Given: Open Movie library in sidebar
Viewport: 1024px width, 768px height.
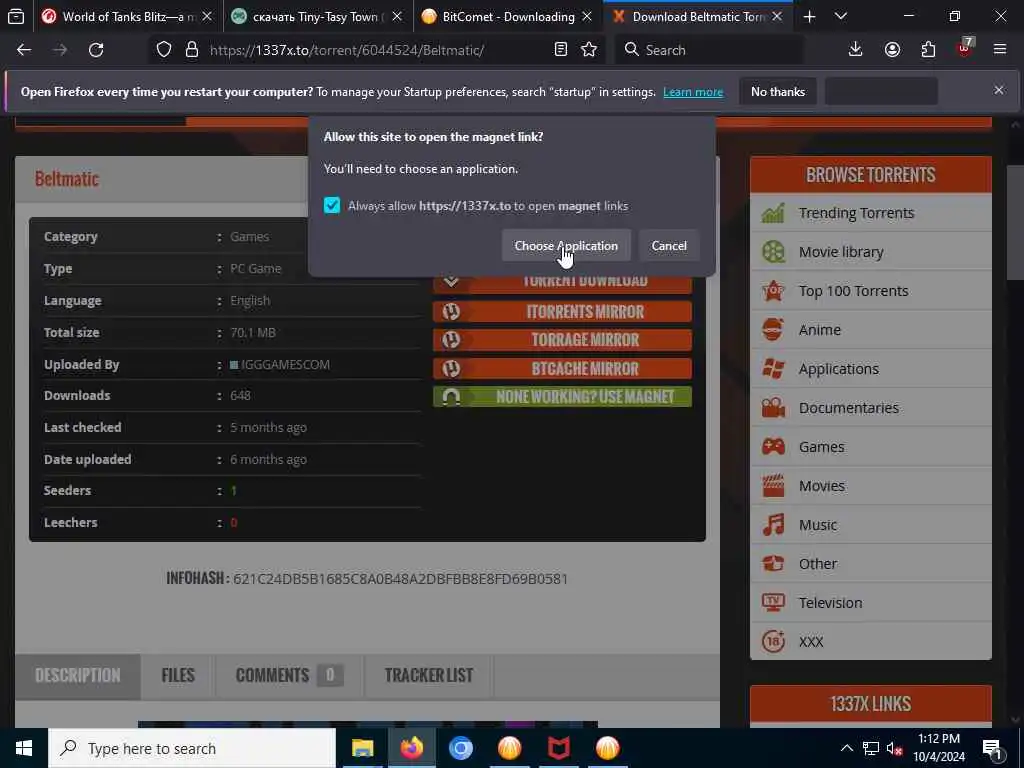Looking at the screenshot, I should [871, 251].
